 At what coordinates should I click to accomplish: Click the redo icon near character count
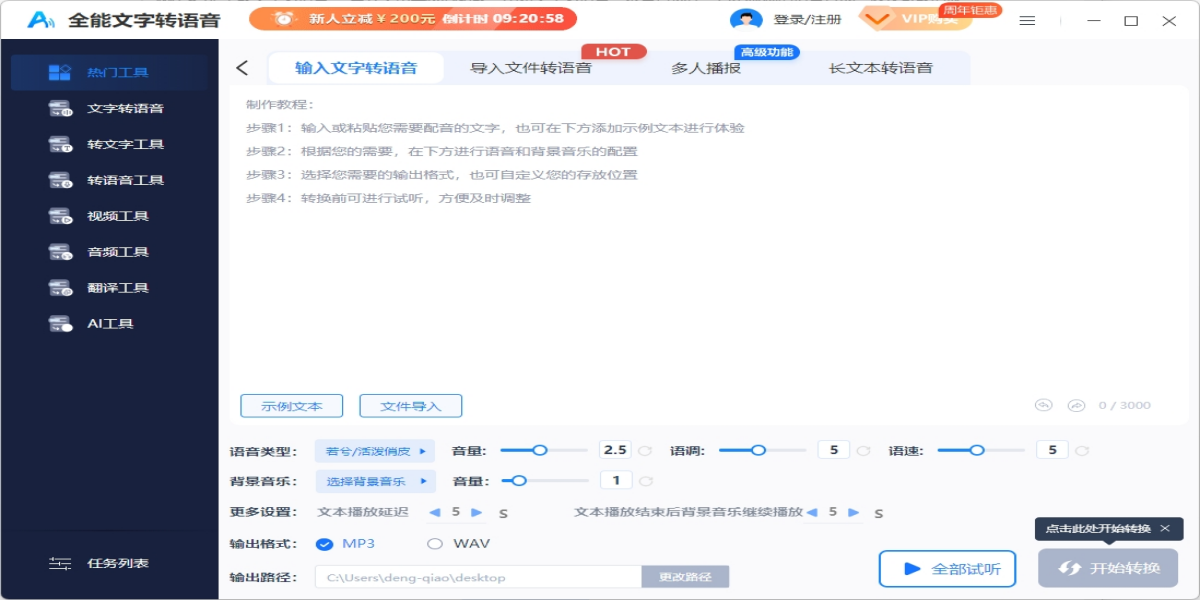click(x=1076, y=405)
